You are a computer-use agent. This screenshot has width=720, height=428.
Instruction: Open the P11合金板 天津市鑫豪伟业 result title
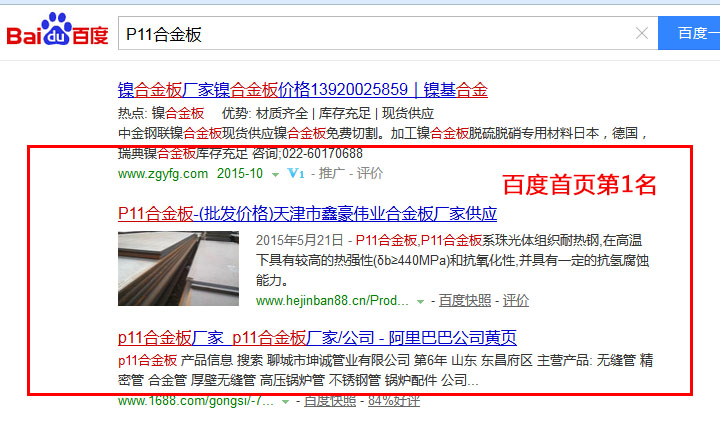point(307,213)
